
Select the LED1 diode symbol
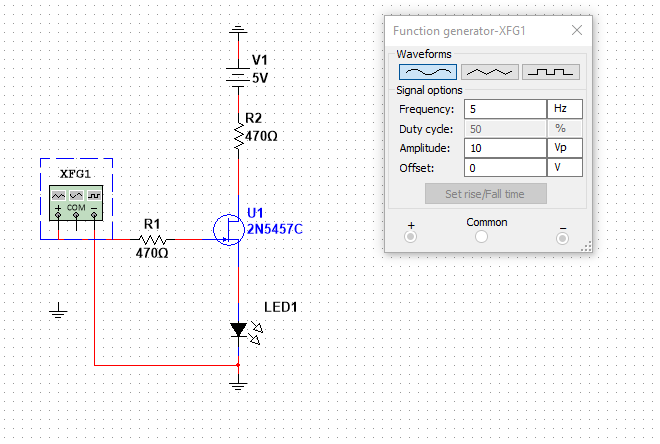pyautogui.click(x=238, y=329)
